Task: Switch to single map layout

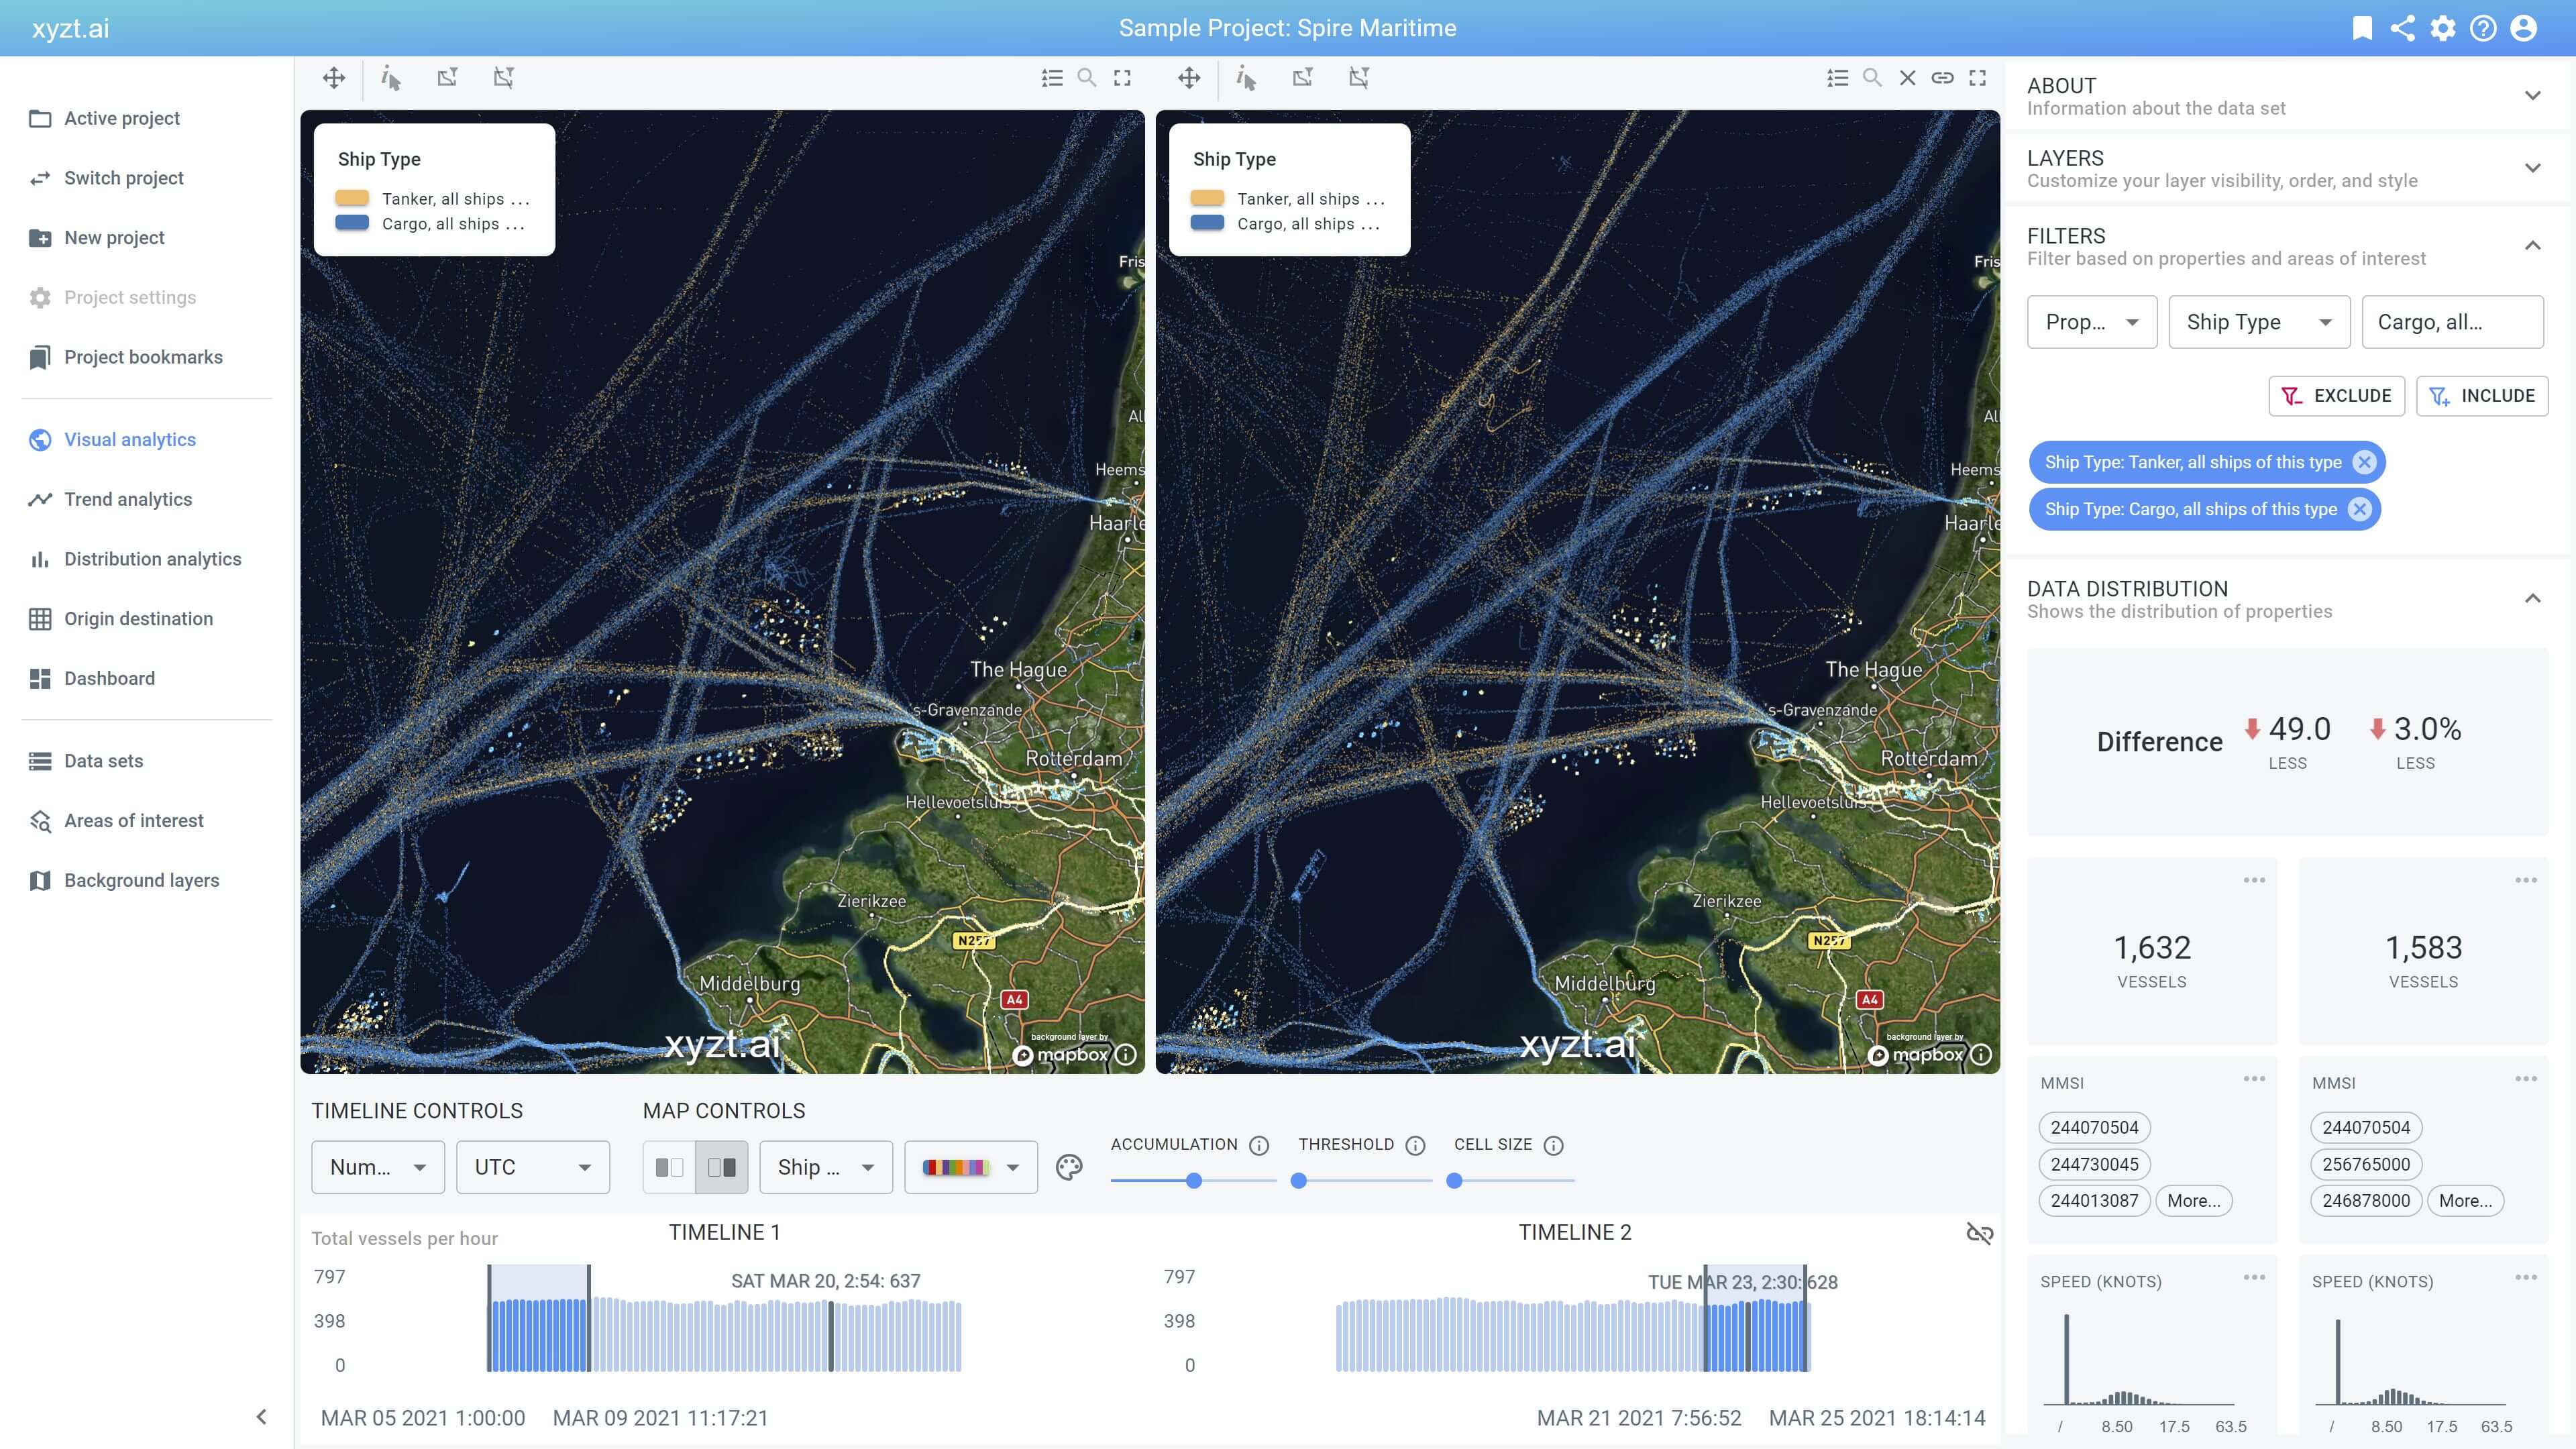Action: pos(669,1167)
